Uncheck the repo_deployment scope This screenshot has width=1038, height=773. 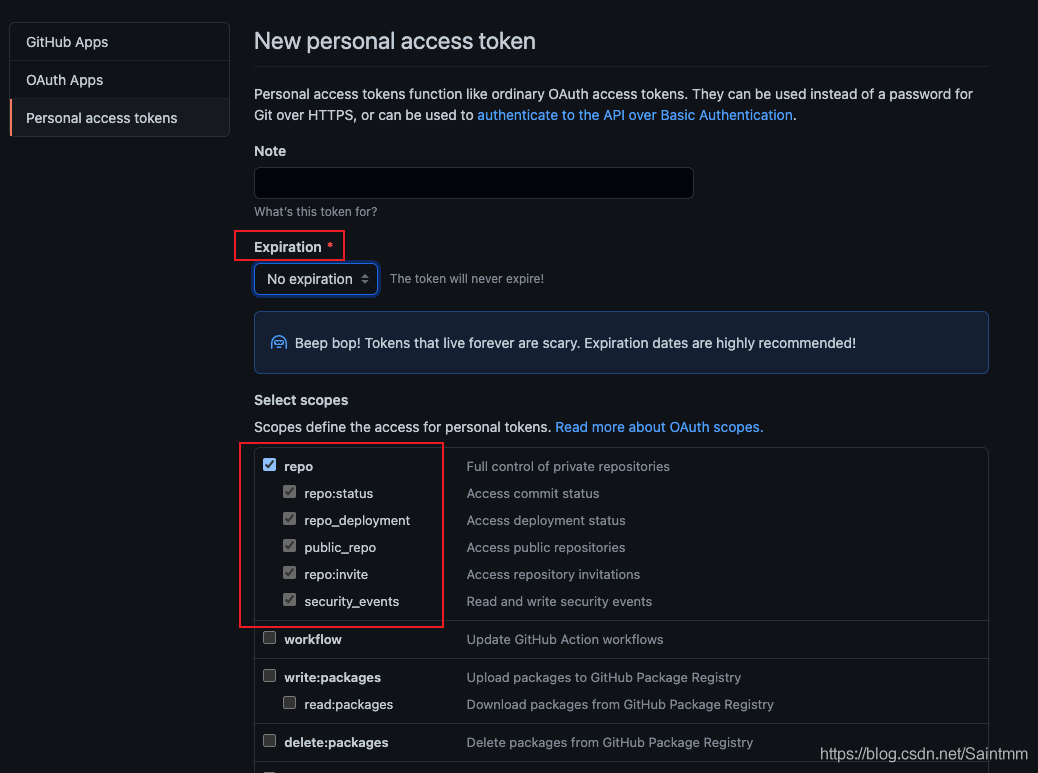289,519
